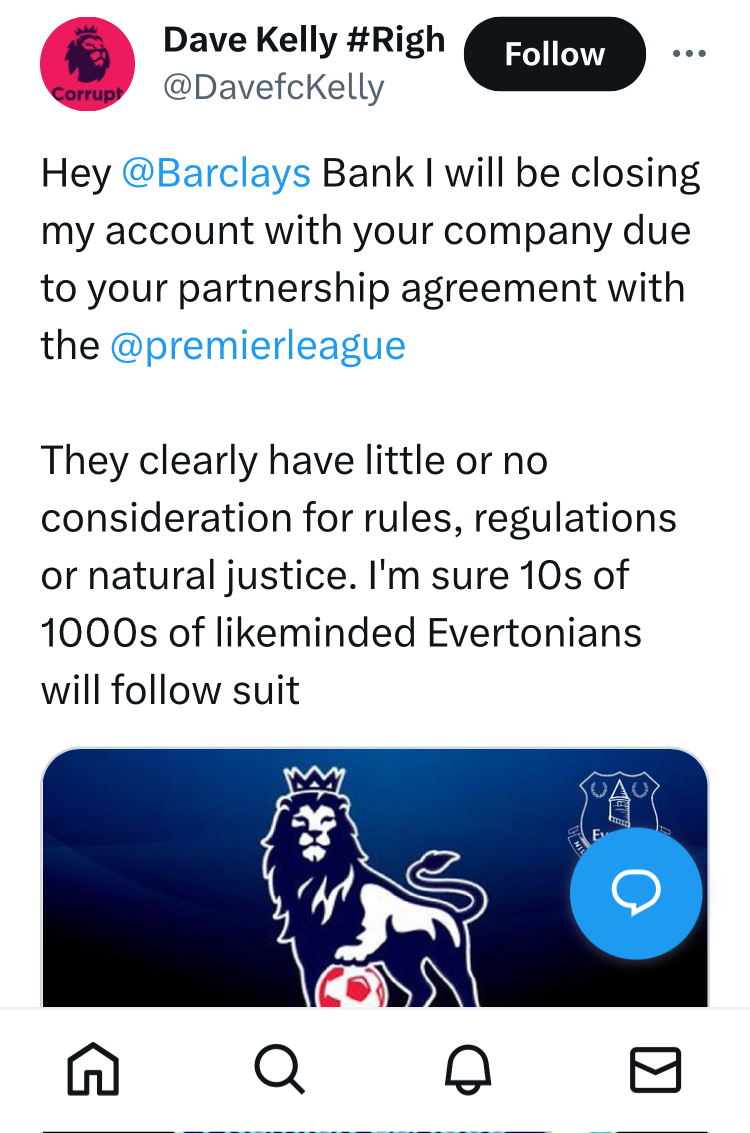This screenshot has width=750, height=1133.
Task: Open the Messages envelope tab
Action: 655,1069
